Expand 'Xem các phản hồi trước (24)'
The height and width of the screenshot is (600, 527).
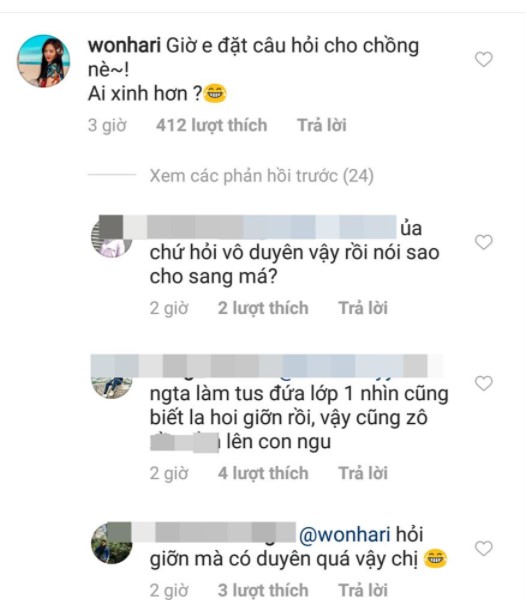pos(261,176)
